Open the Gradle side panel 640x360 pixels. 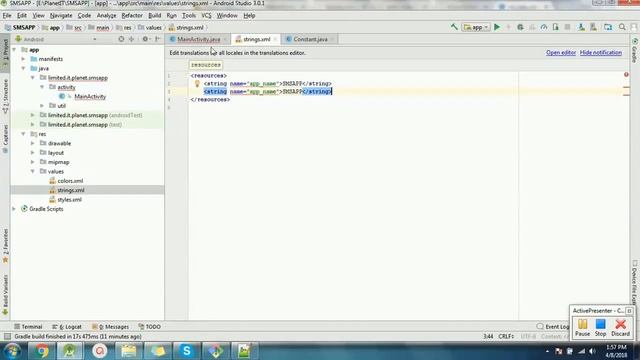coord(634,50)
